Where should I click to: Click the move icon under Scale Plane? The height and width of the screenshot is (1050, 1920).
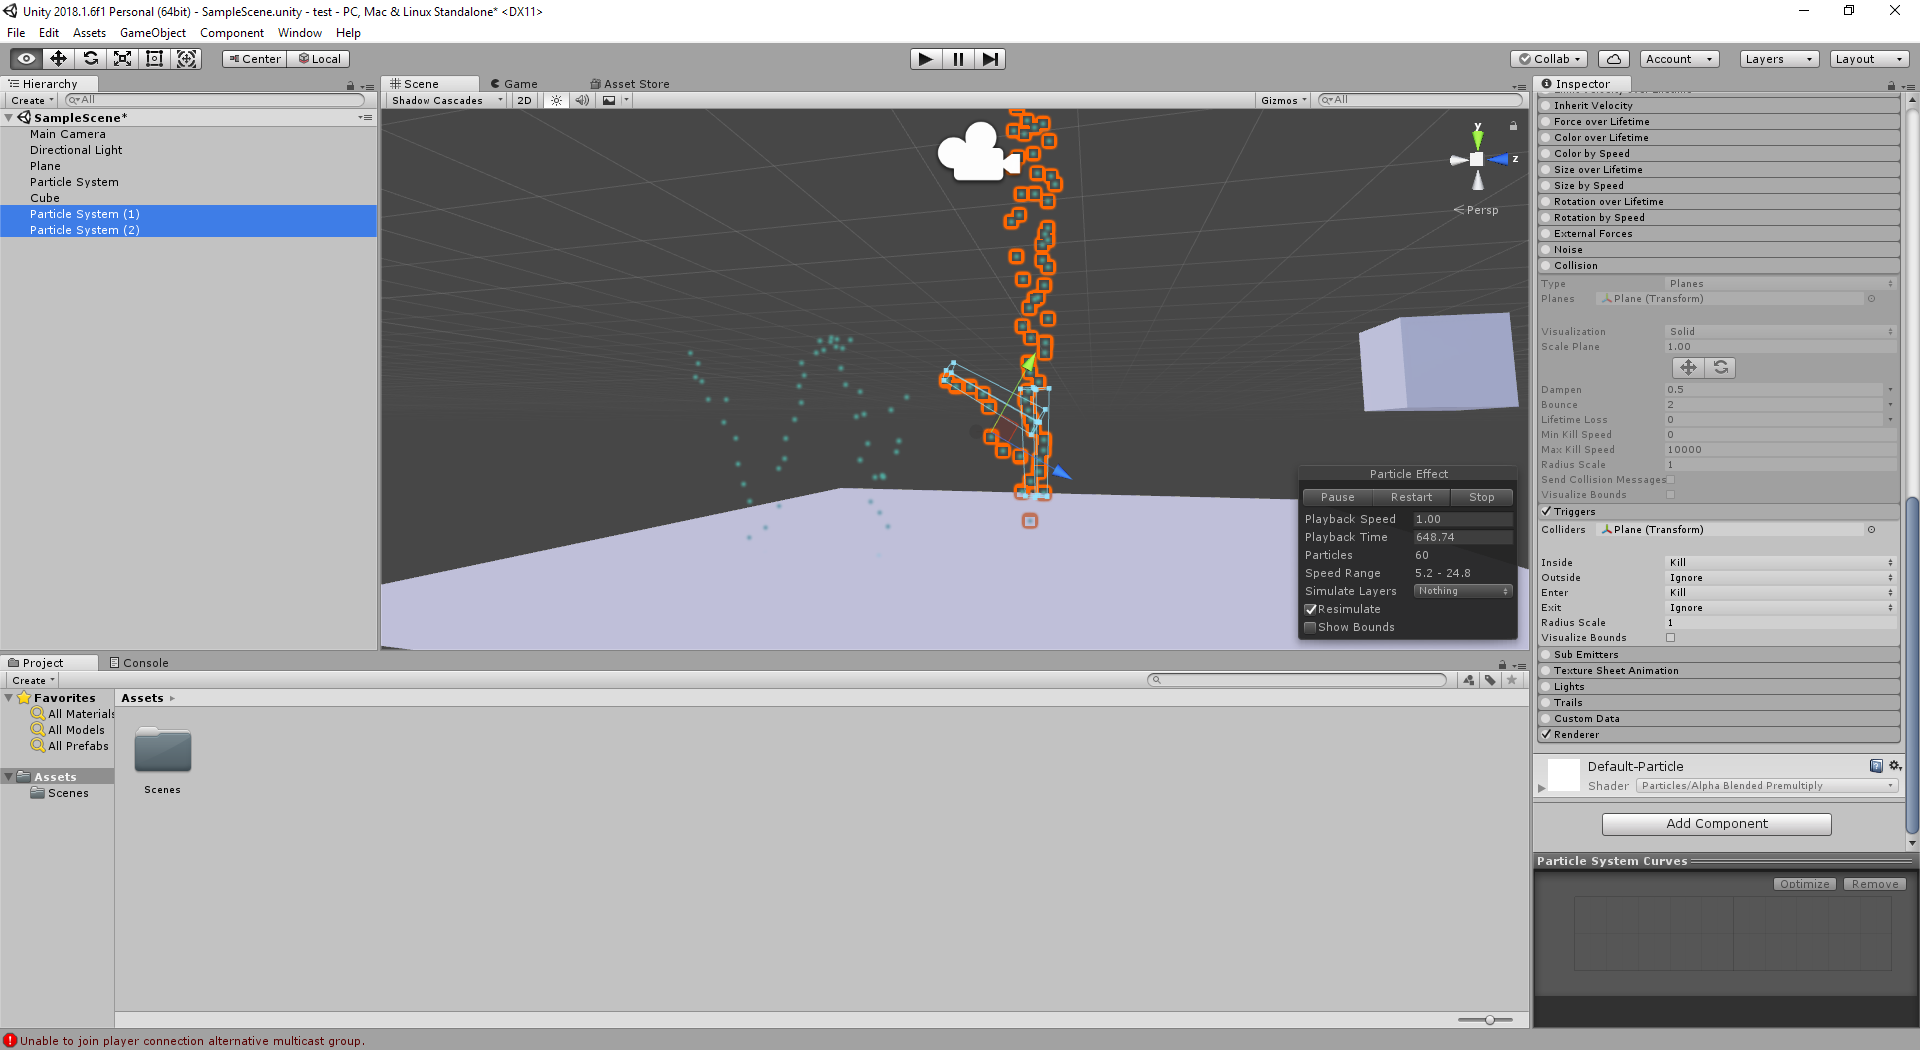coord(1688,368)
